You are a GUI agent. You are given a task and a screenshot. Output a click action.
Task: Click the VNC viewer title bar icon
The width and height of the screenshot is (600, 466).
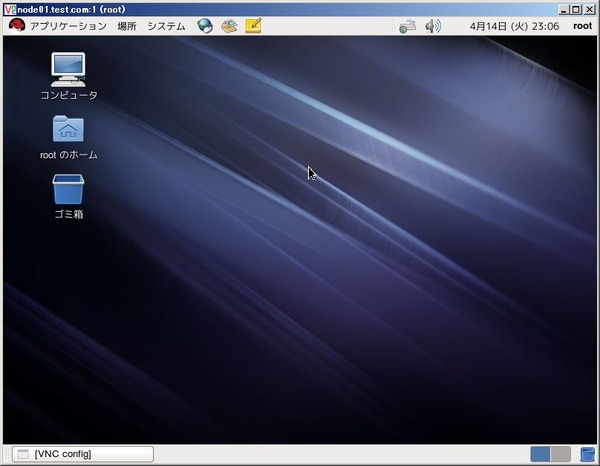[10, 10]
